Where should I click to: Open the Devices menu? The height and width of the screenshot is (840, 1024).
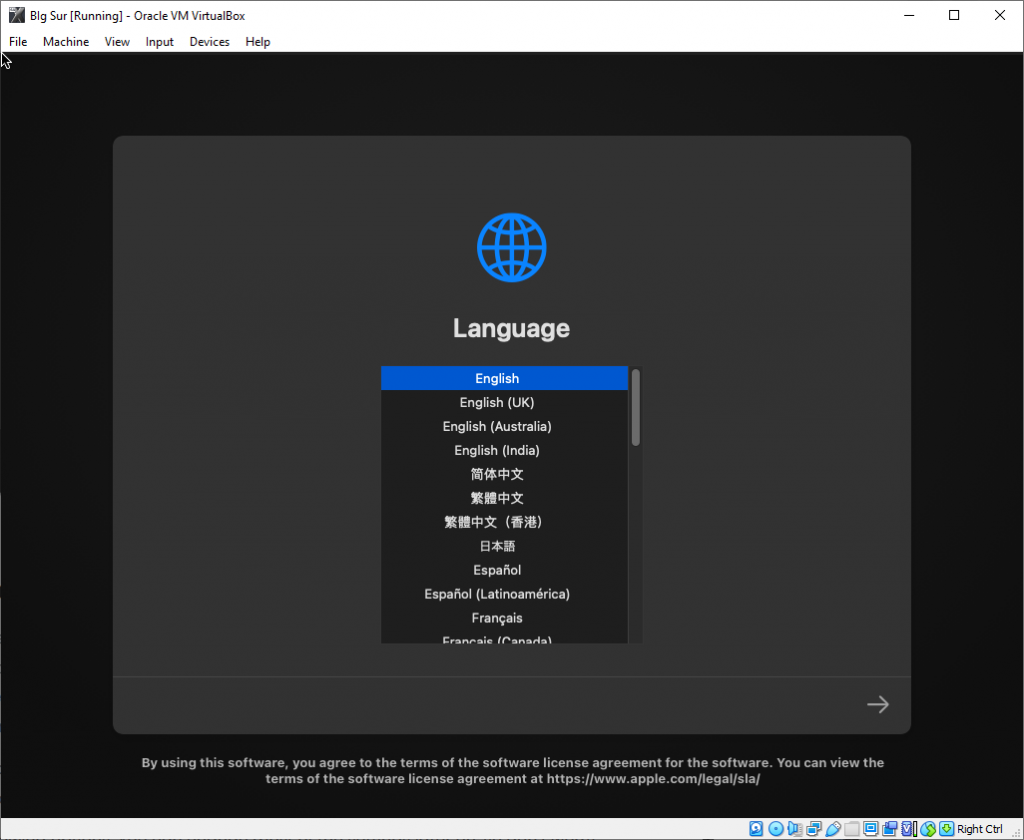[209, 41]
